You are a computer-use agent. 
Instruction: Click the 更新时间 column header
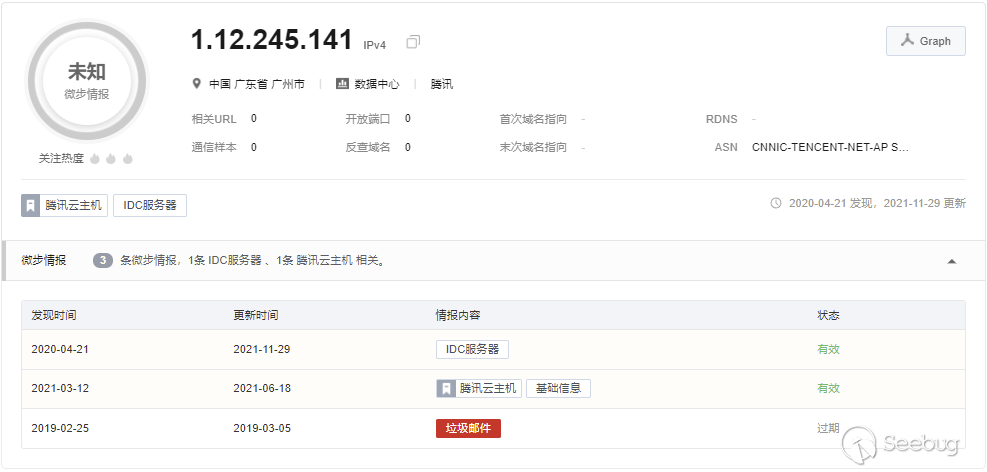(x=256, y=315)
